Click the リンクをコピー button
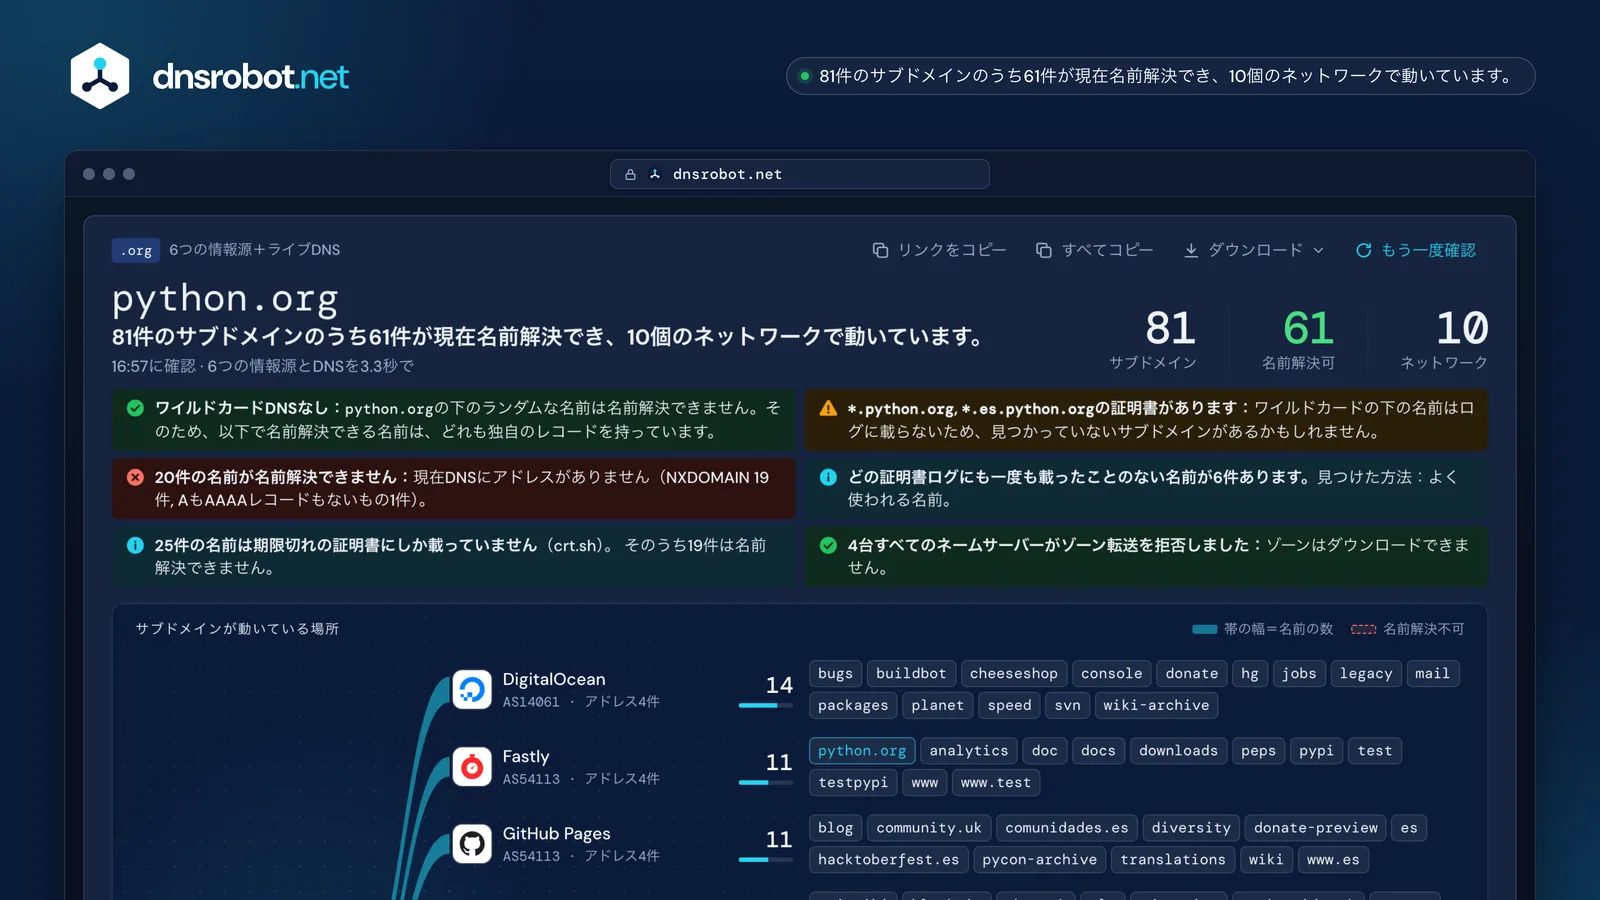The width and height of the screenshot is (1600, 900). [939, 250]
